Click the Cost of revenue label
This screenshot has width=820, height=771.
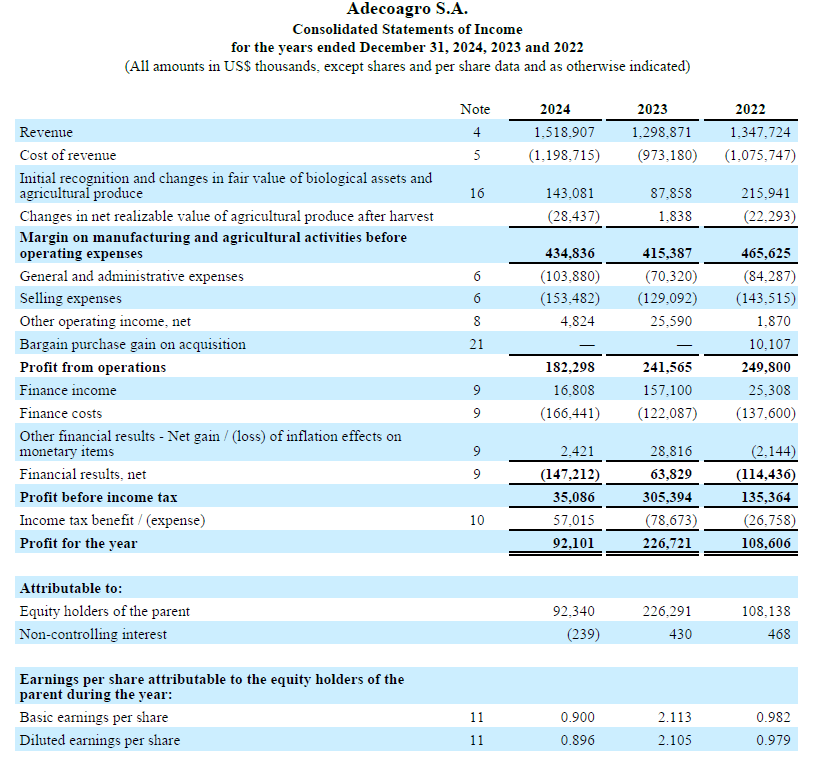coord(68,155)
